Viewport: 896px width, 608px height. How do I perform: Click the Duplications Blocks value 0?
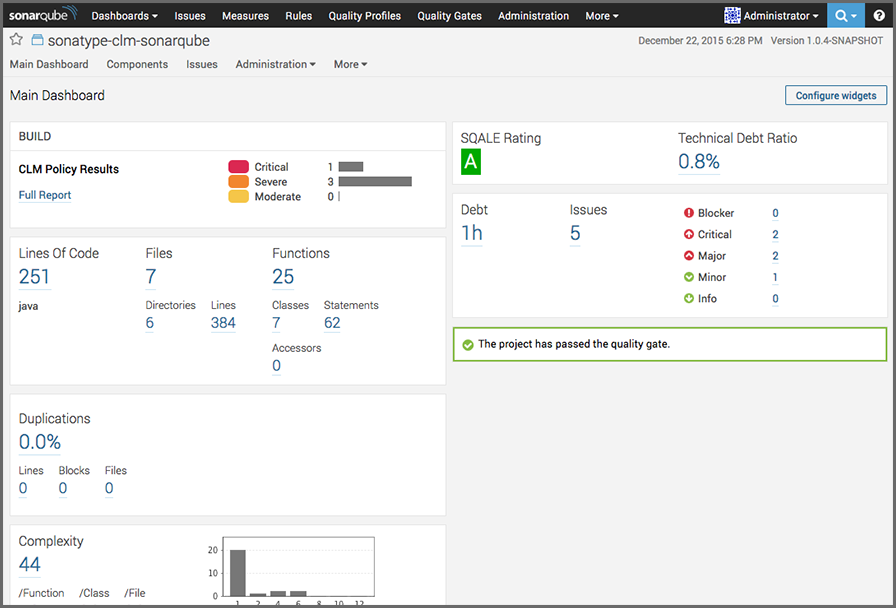click(63, 488)
